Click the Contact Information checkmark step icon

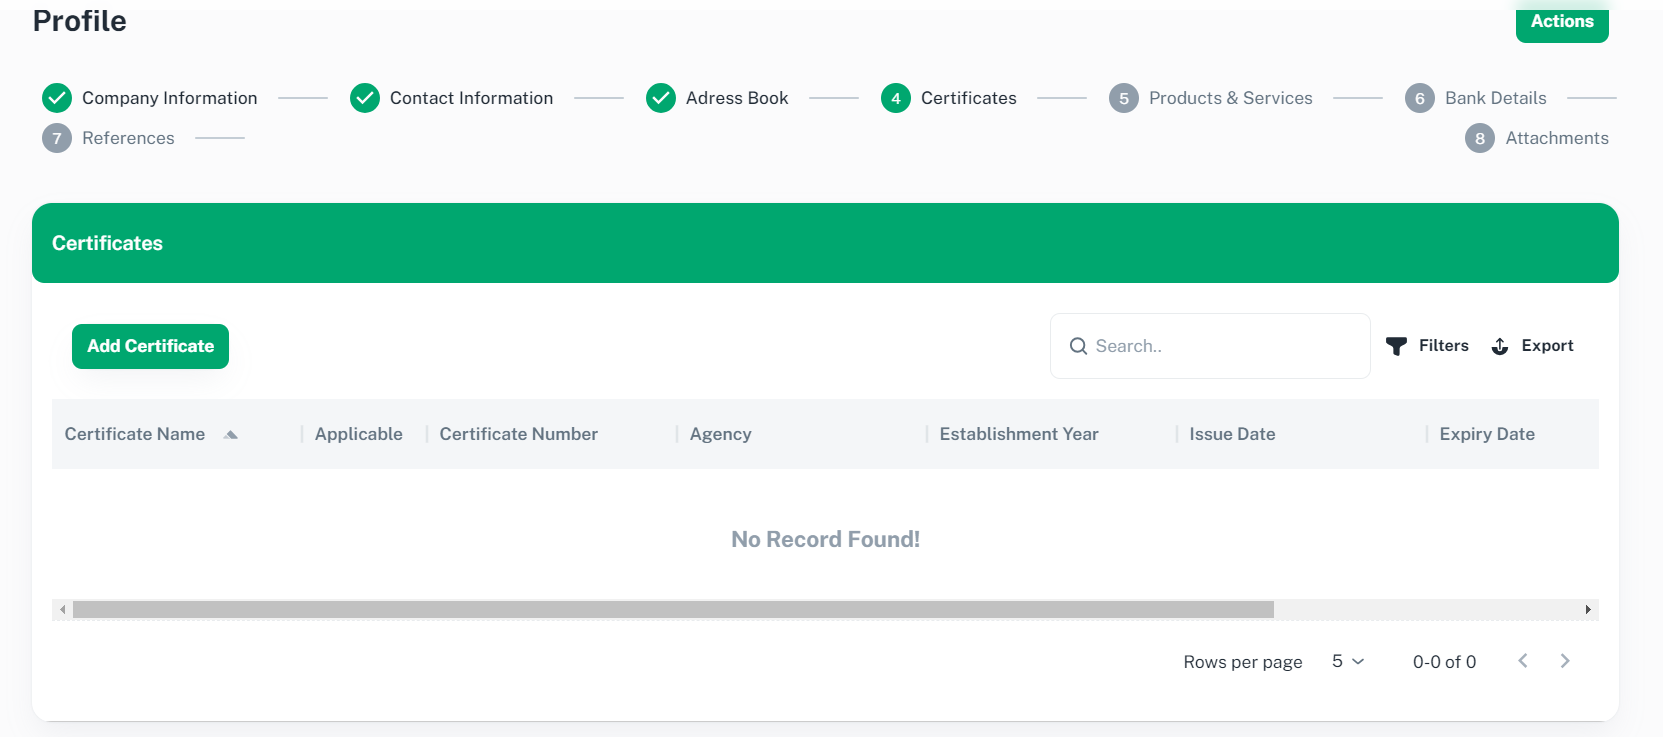[365, 98]
